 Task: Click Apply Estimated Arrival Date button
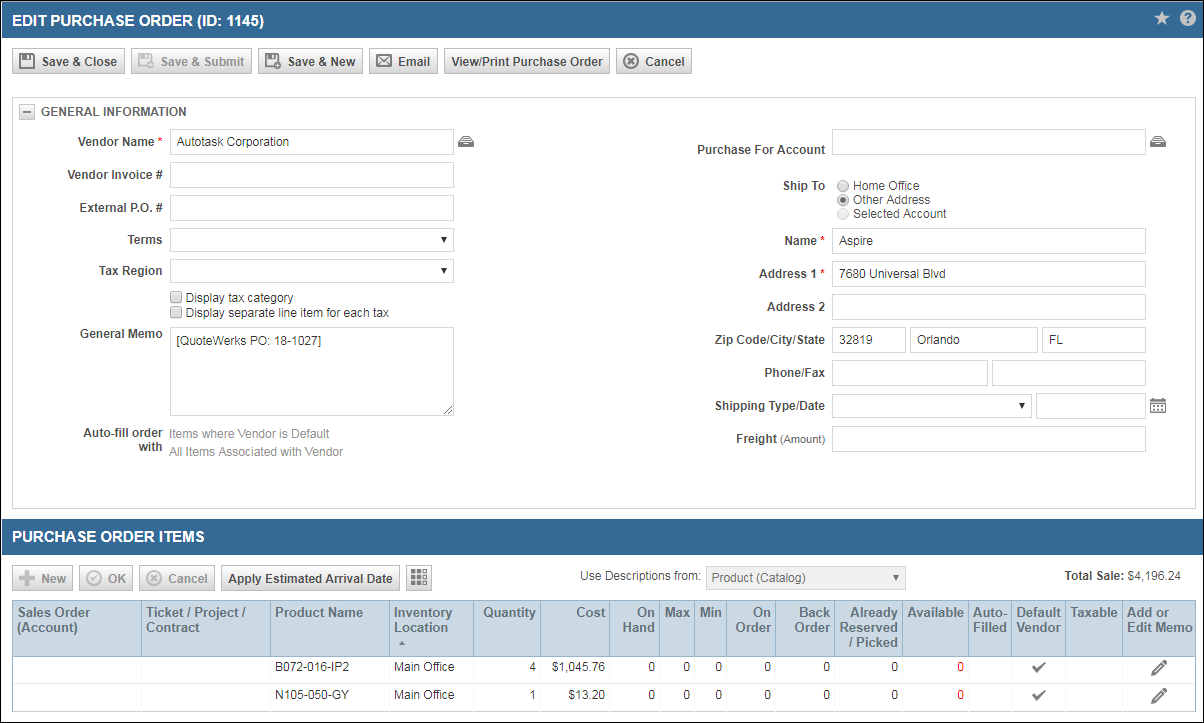click(x=310, y=578)
